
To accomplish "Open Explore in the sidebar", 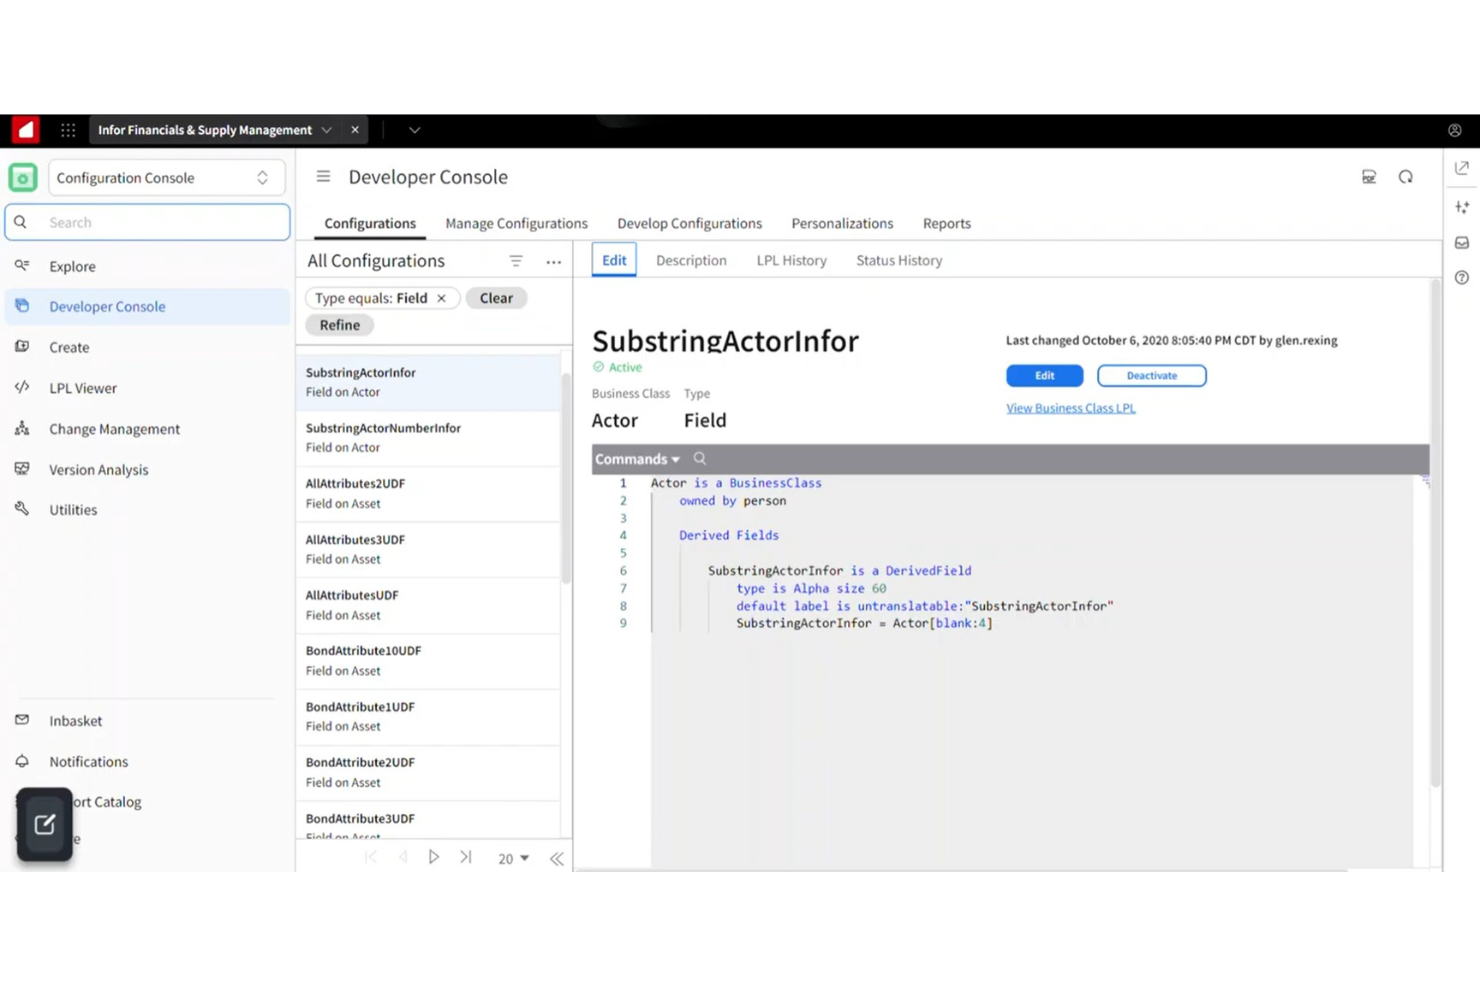I will pos(147,266).
